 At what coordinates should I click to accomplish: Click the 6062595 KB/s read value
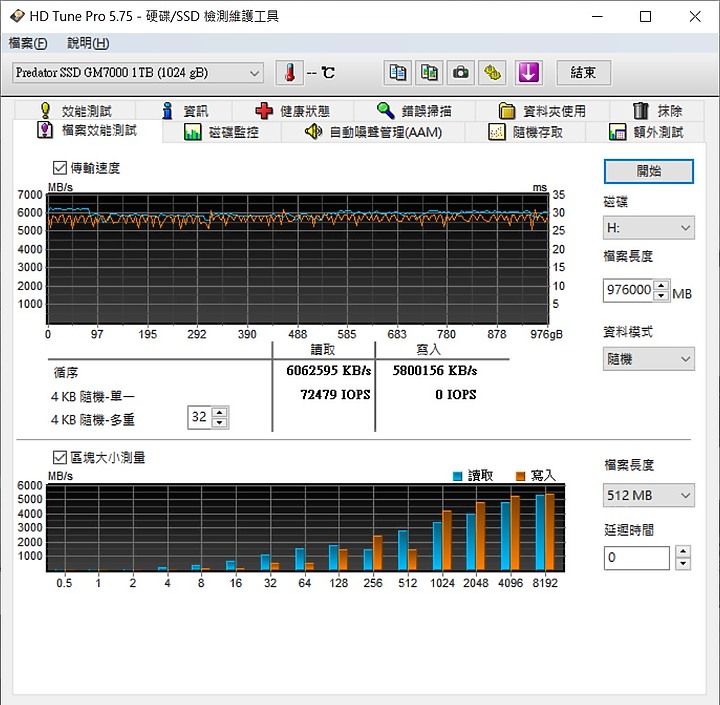pos(329,371)
